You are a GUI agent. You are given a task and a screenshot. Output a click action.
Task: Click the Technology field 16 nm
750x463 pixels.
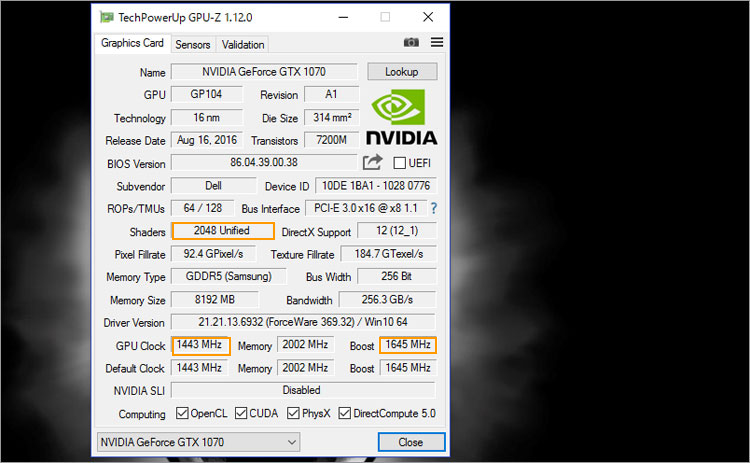pos(207,117)
